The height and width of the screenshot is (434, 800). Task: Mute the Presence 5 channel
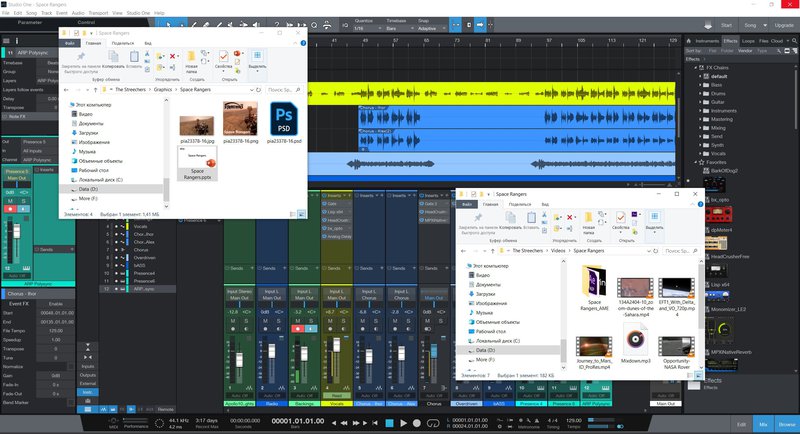pos(9,201)
